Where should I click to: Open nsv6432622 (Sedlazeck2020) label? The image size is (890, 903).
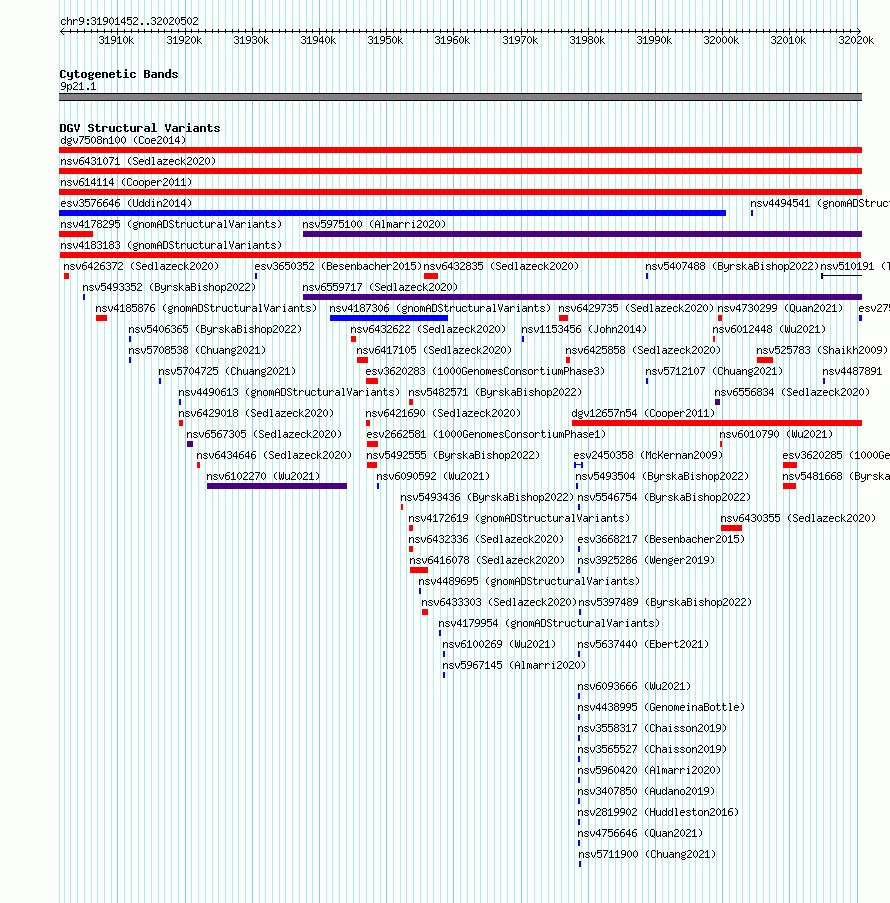pos(428,329)
